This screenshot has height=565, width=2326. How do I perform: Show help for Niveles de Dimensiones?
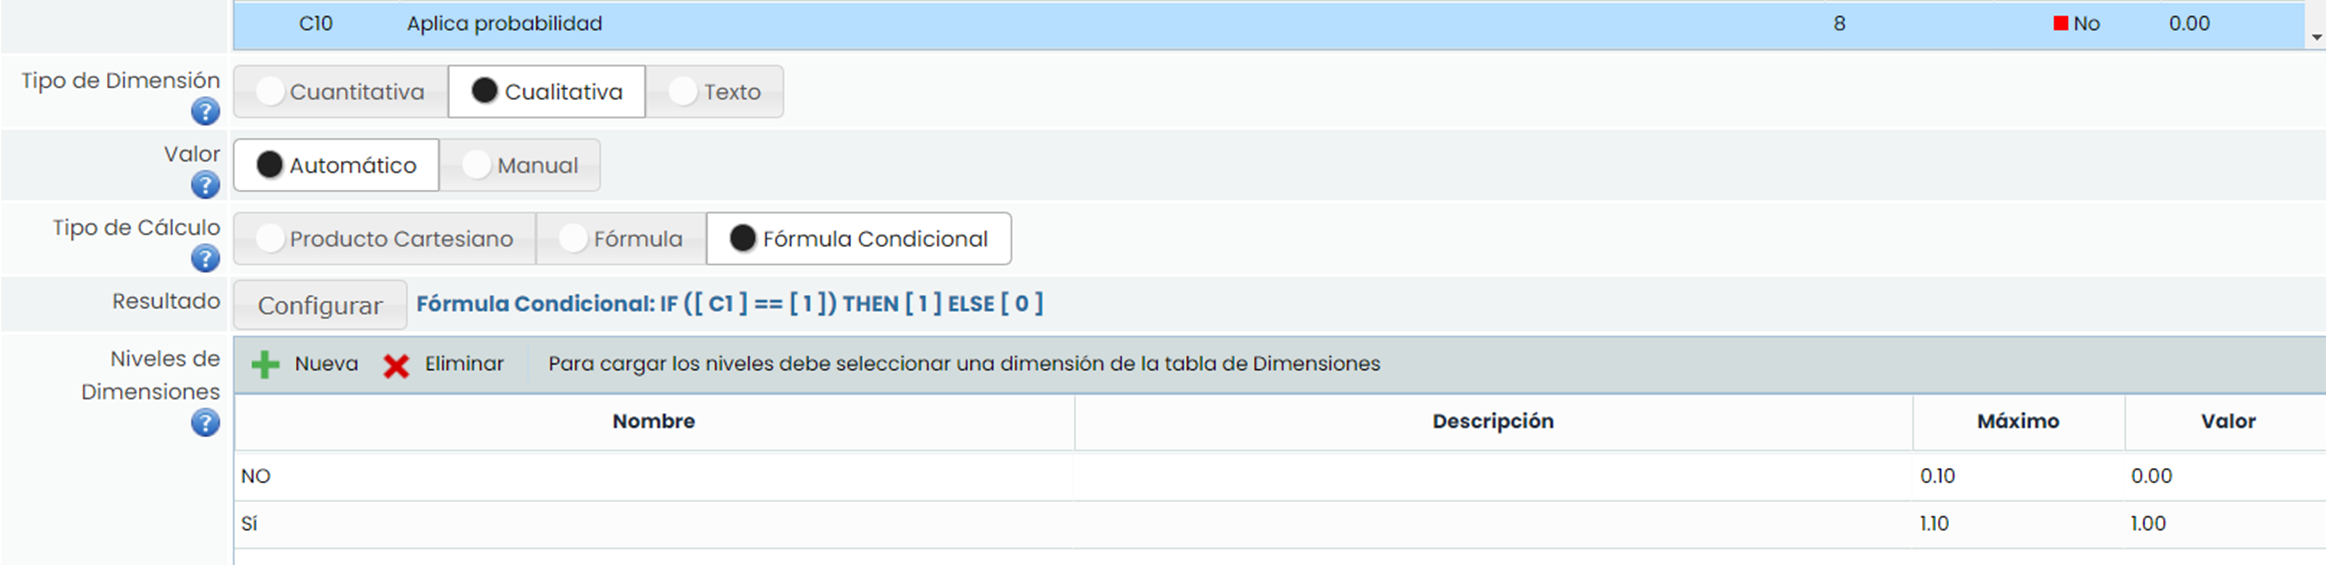[x=205, y=423]
